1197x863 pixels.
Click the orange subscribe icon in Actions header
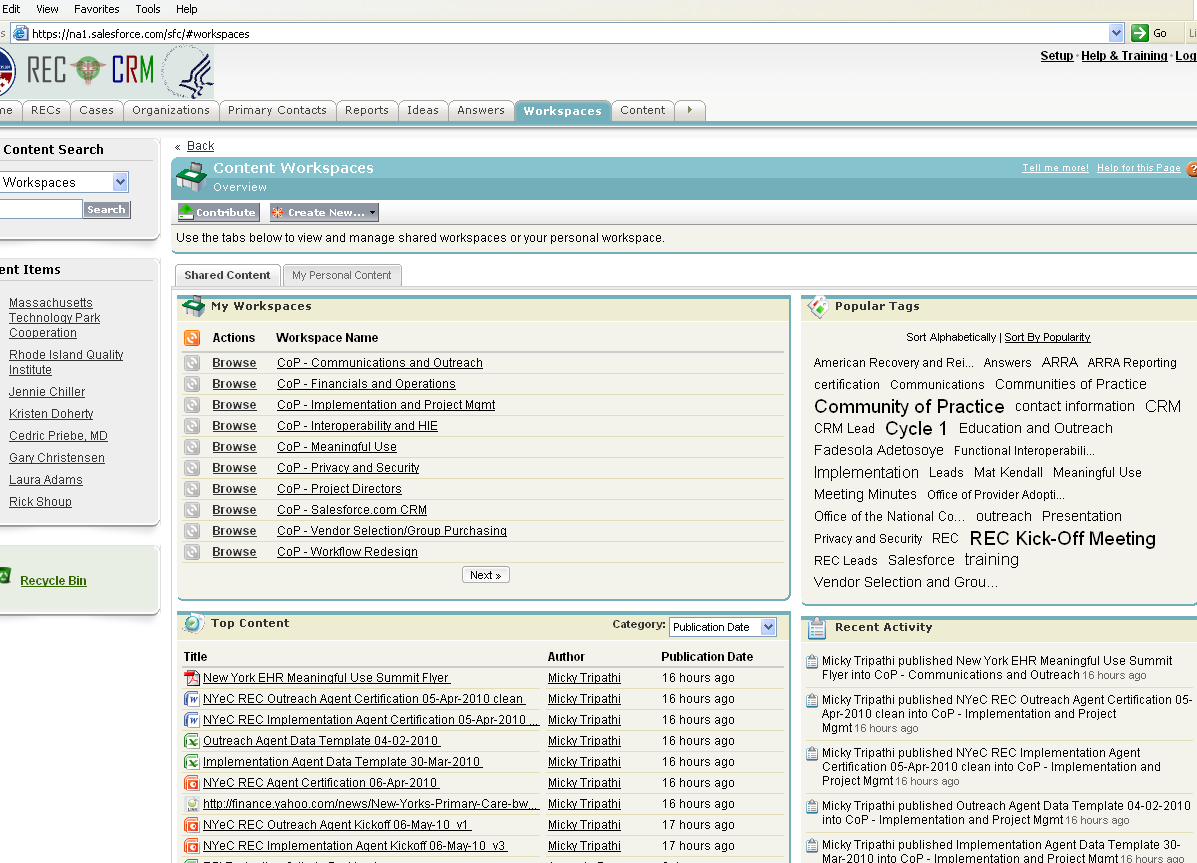point(192,338)
